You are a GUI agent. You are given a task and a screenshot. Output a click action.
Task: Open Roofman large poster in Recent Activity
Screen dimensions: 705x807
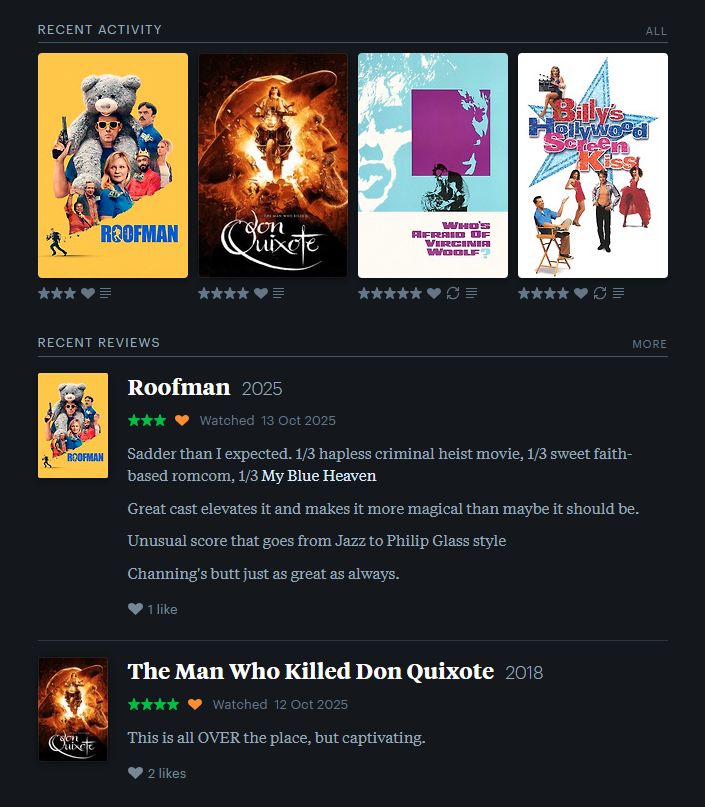pos(113,165)
